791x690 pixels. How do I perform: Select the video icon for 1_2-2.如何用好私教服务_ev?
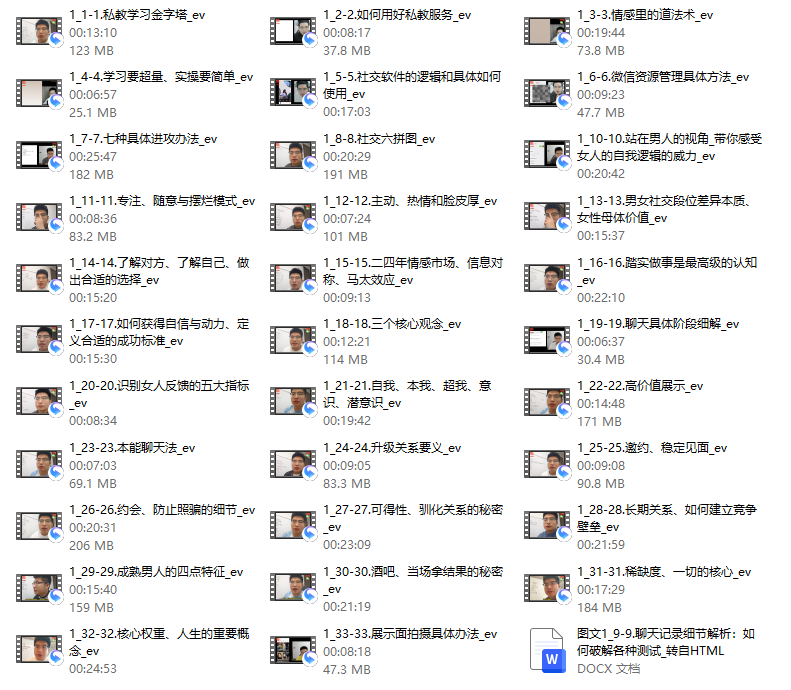[293, 32]
